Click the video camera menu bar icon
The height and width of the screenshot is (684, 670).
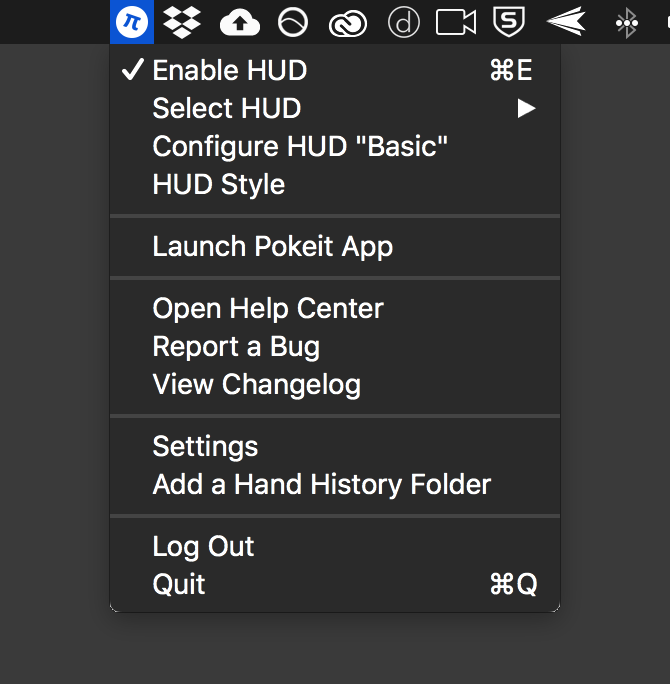[455, 22]
